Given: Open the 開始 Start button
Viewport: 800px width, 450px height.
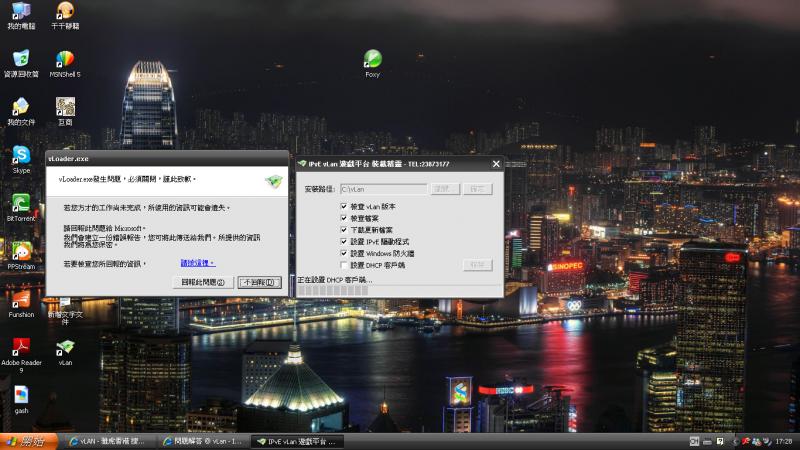Looking at the screenshot, I should 28,441.
